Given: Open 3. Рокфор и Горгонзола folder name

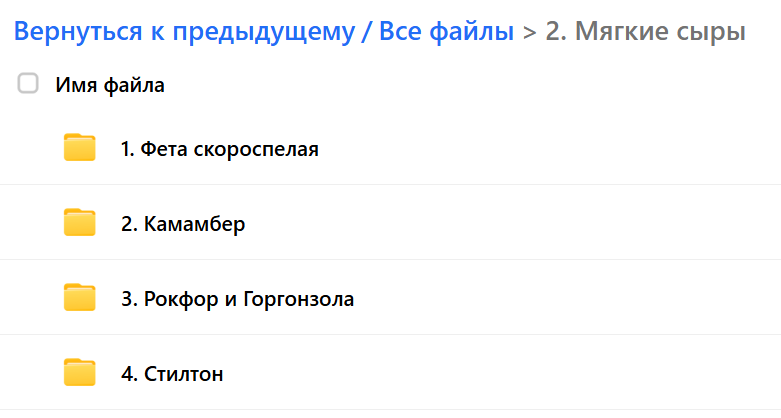Looking at the screenshot, I should pos(237,299).
